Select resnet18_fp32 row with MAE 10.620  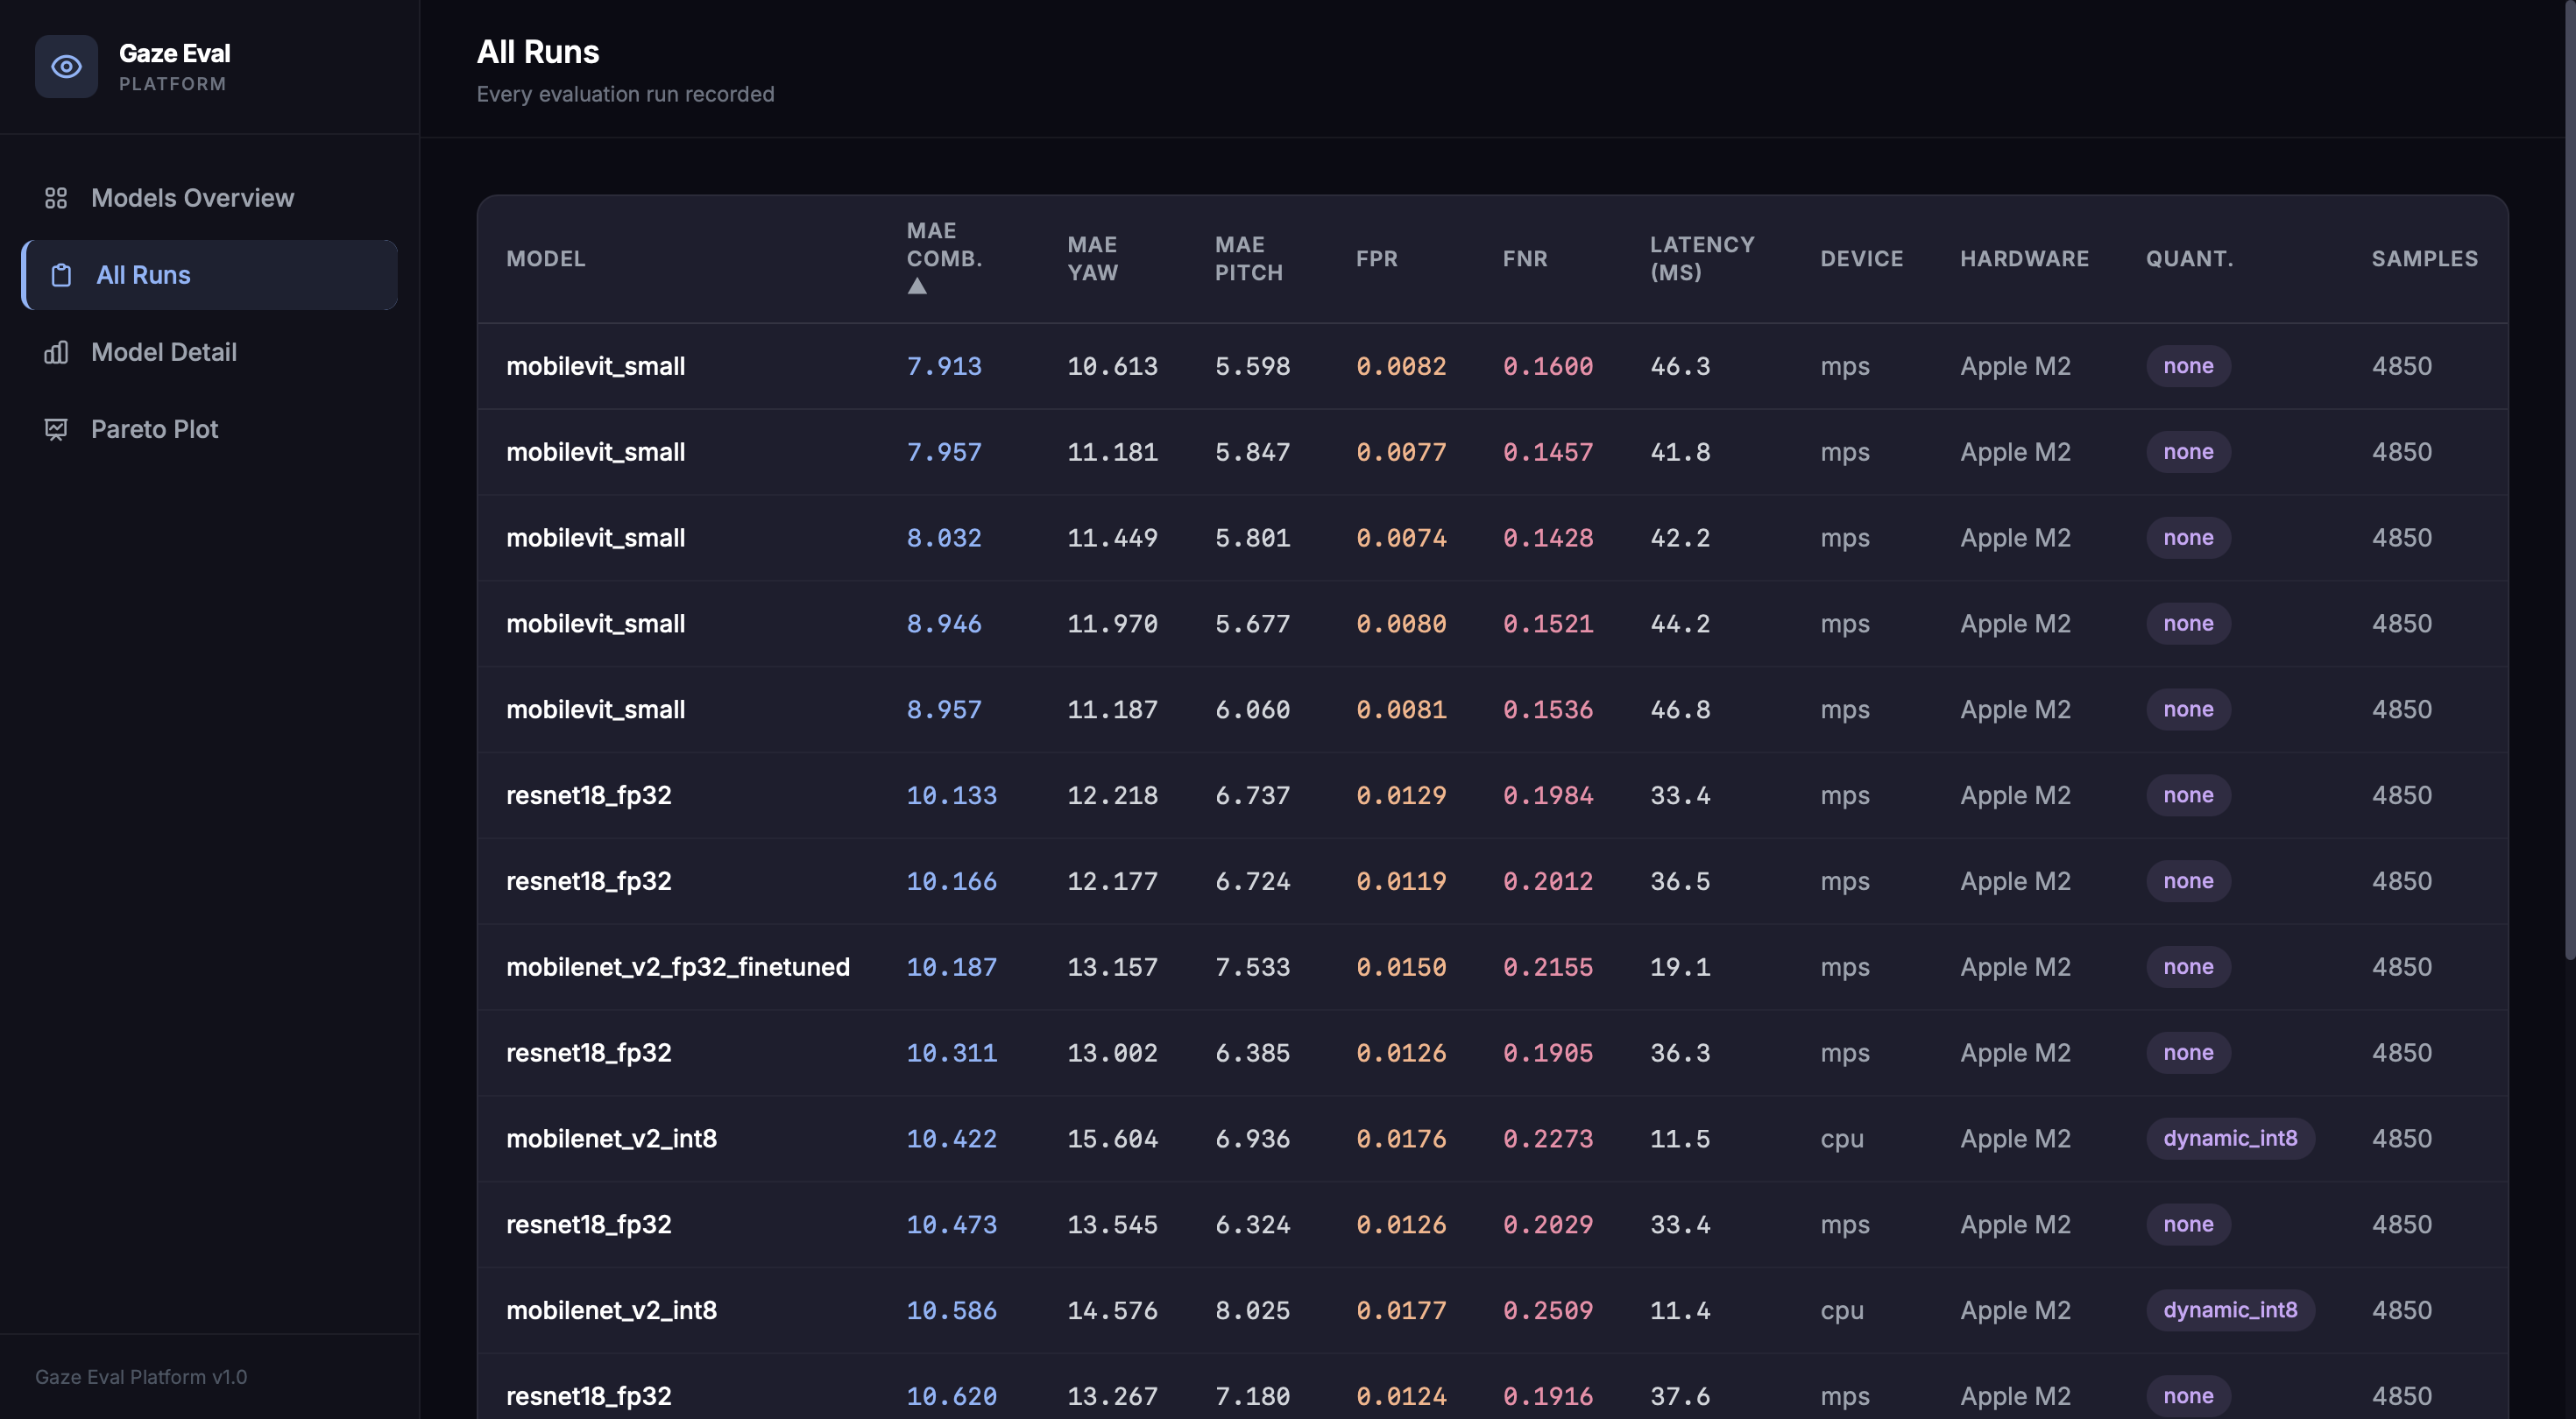[x=1492, y=1387]
